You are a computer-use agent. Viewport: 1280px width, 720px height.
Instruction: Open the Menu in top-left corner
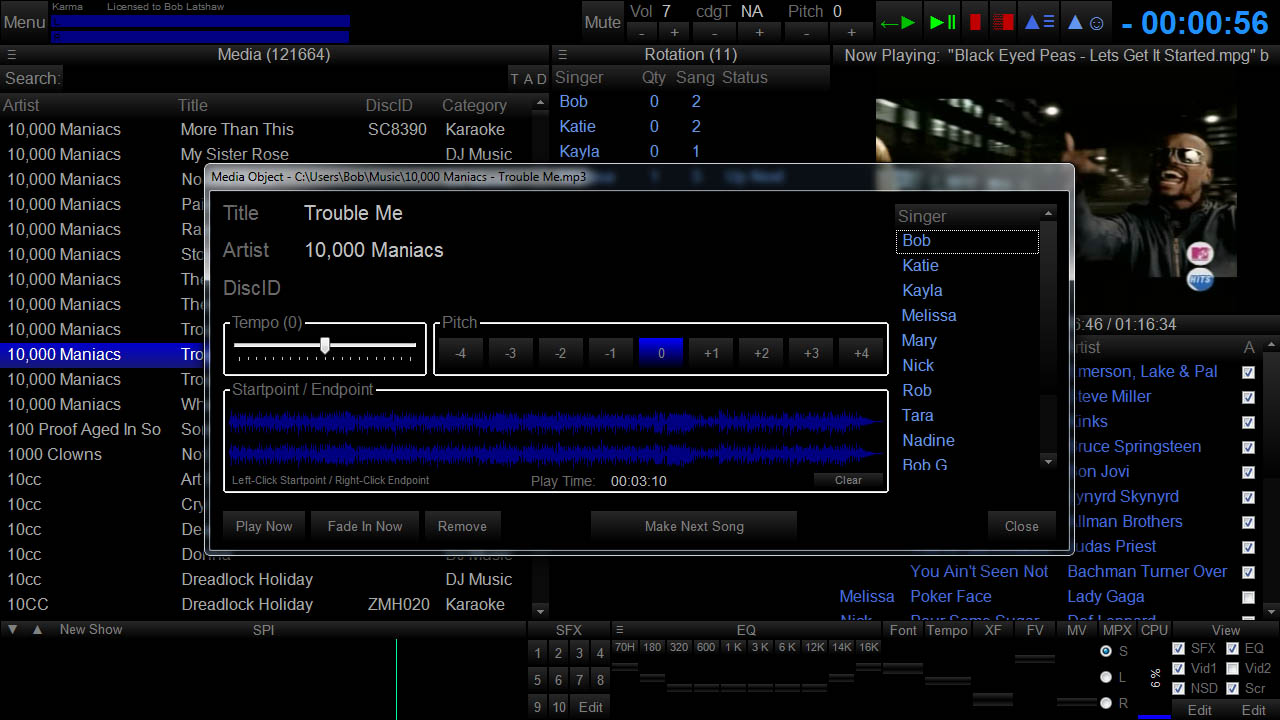pos(24,22)
